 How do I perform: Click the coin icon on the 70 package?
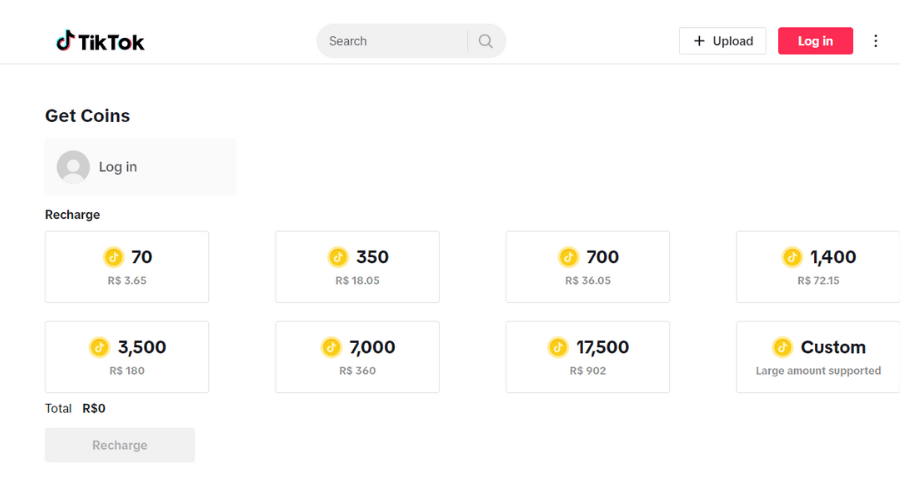click(x=113, y=257)
